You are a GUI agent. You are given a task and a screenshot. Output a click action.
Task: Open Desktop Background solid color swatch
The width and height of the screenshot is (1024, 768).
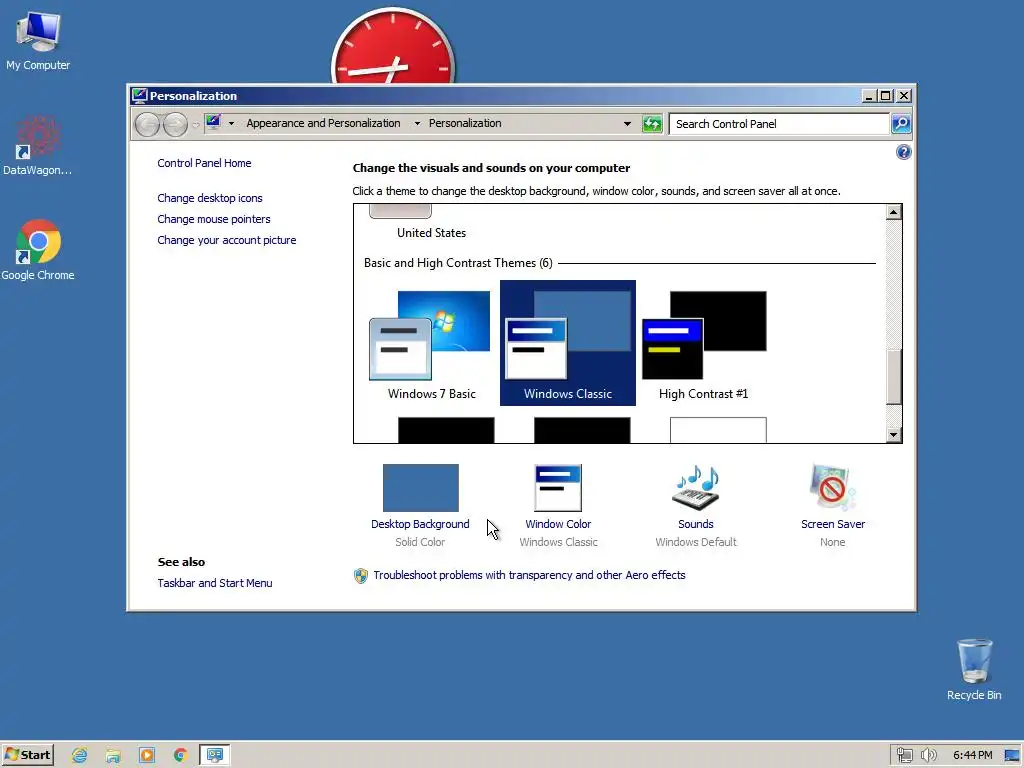point(421,488)
